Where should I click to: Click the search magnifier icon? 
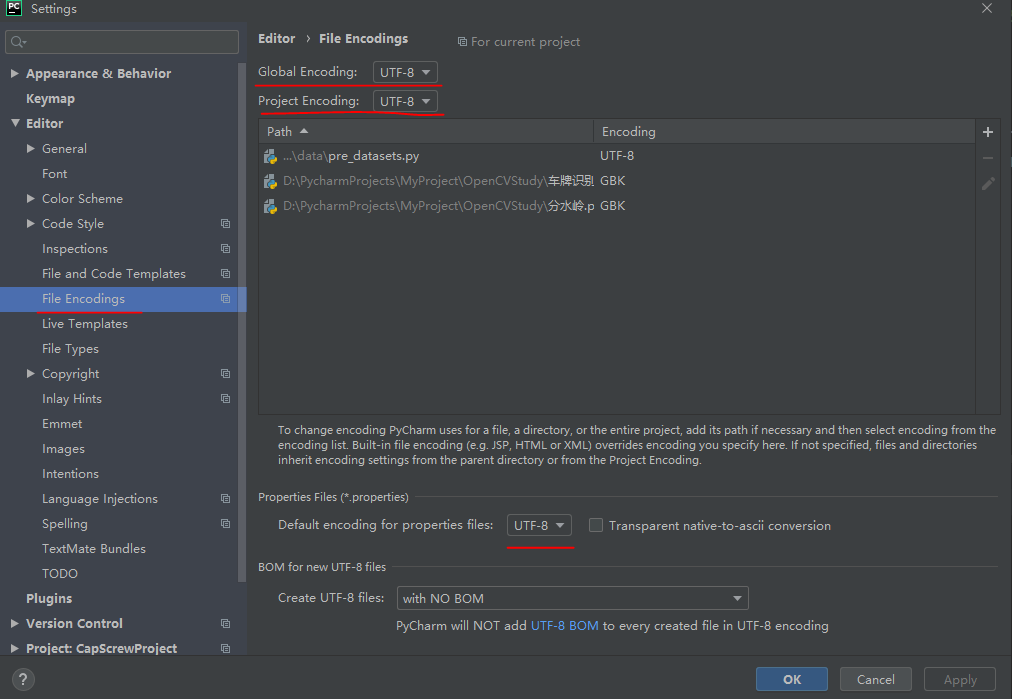[x=18, y=42]
